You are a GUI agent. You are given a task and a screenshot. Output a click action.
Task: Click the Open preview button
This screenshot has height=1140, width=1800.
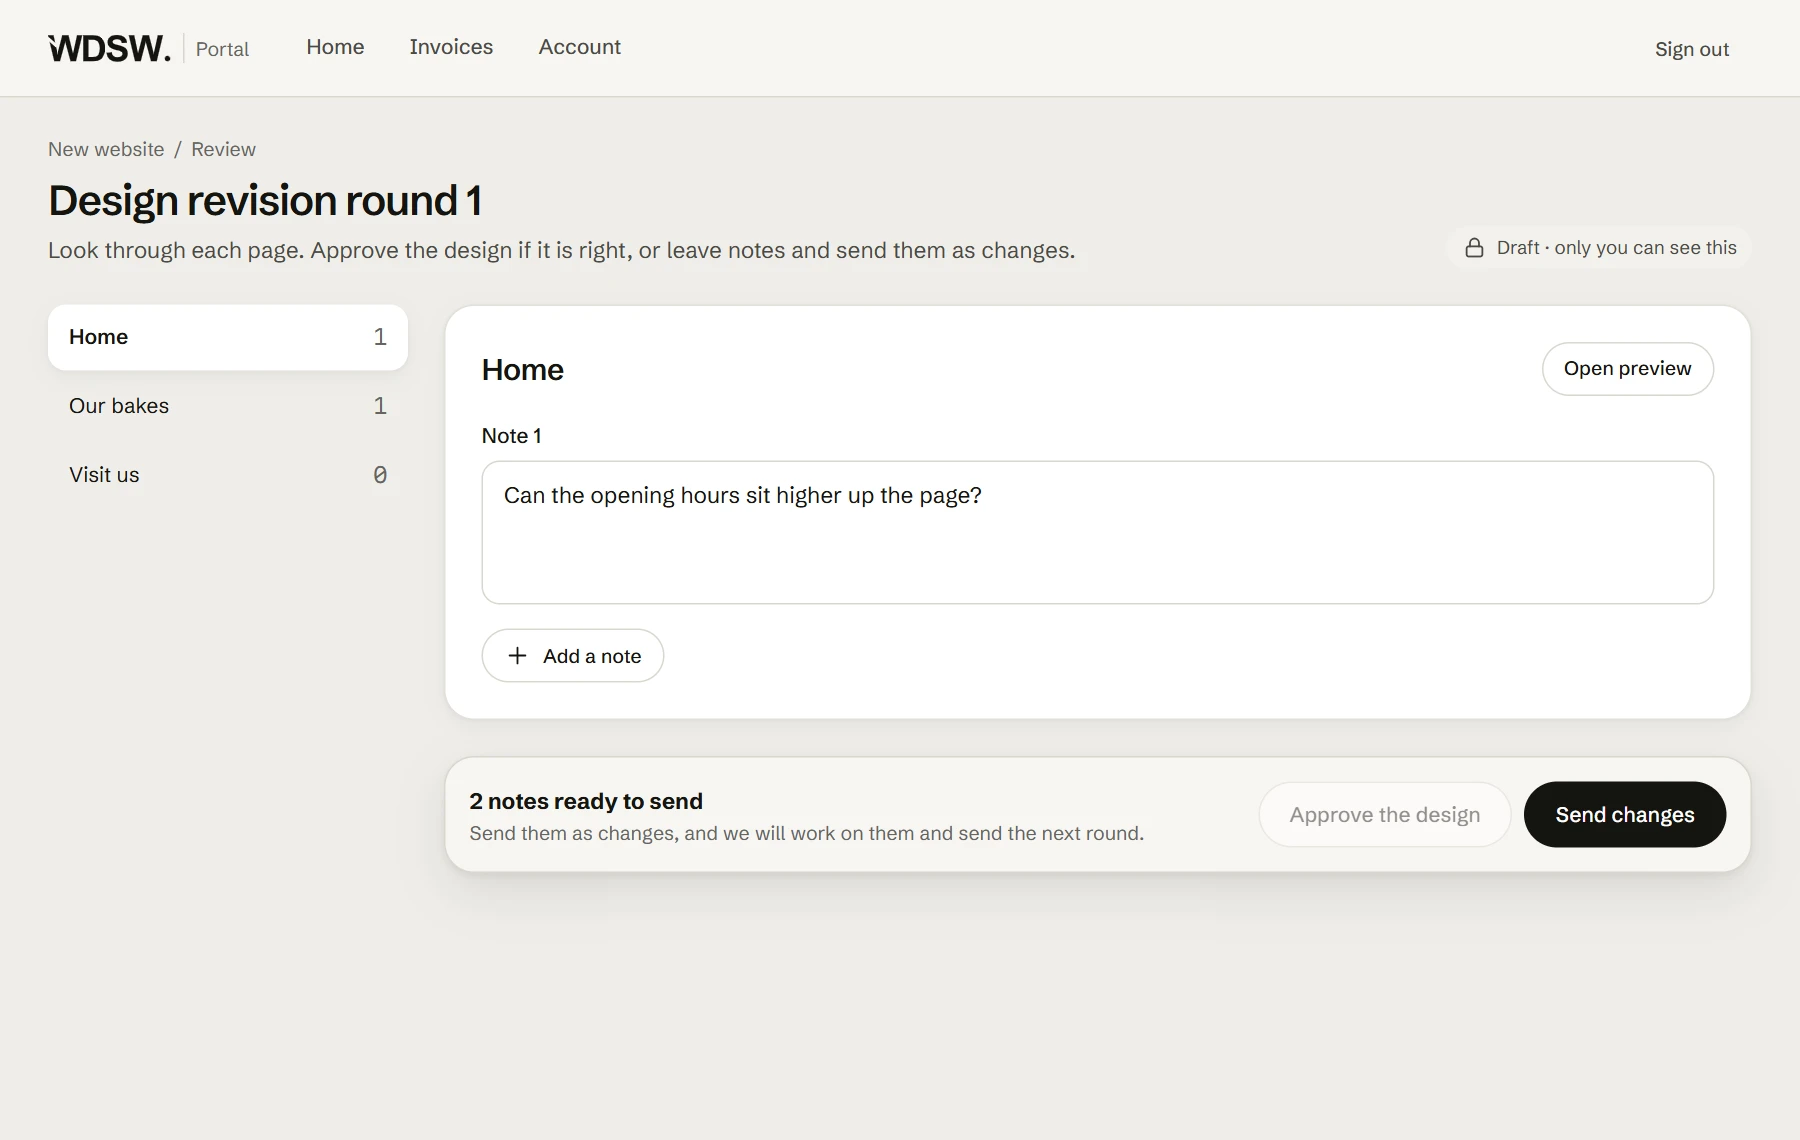(x=1628, y=369)
